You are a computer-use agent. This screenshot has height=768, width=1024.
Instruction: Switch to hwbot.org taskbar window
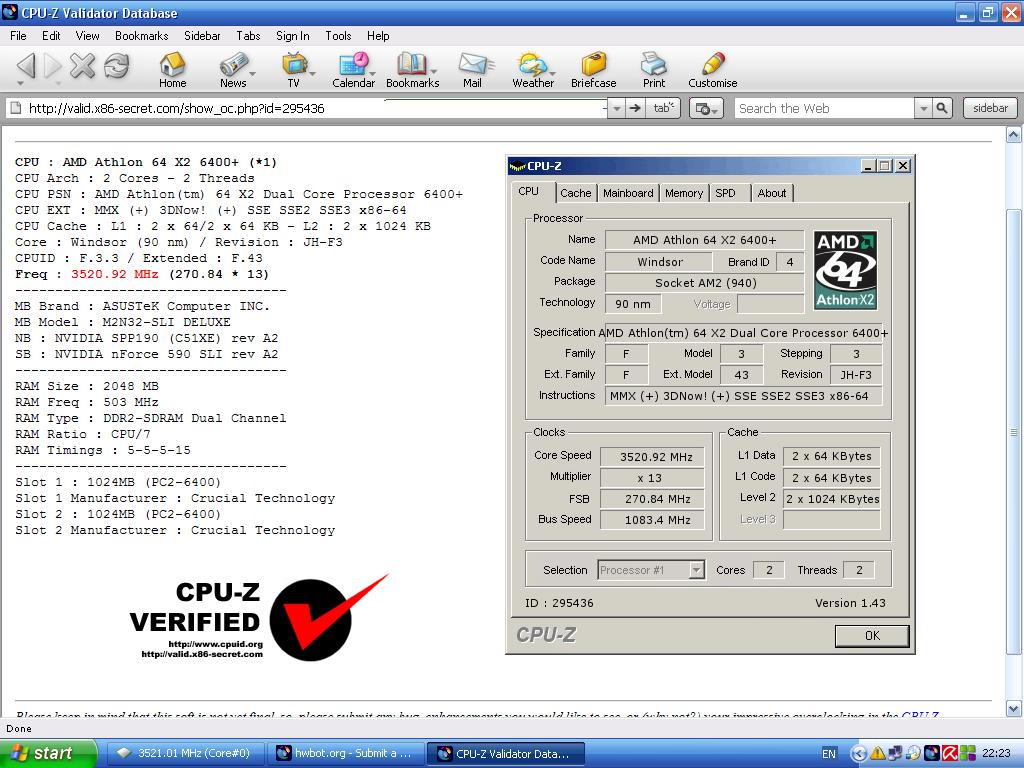[345, 753]
